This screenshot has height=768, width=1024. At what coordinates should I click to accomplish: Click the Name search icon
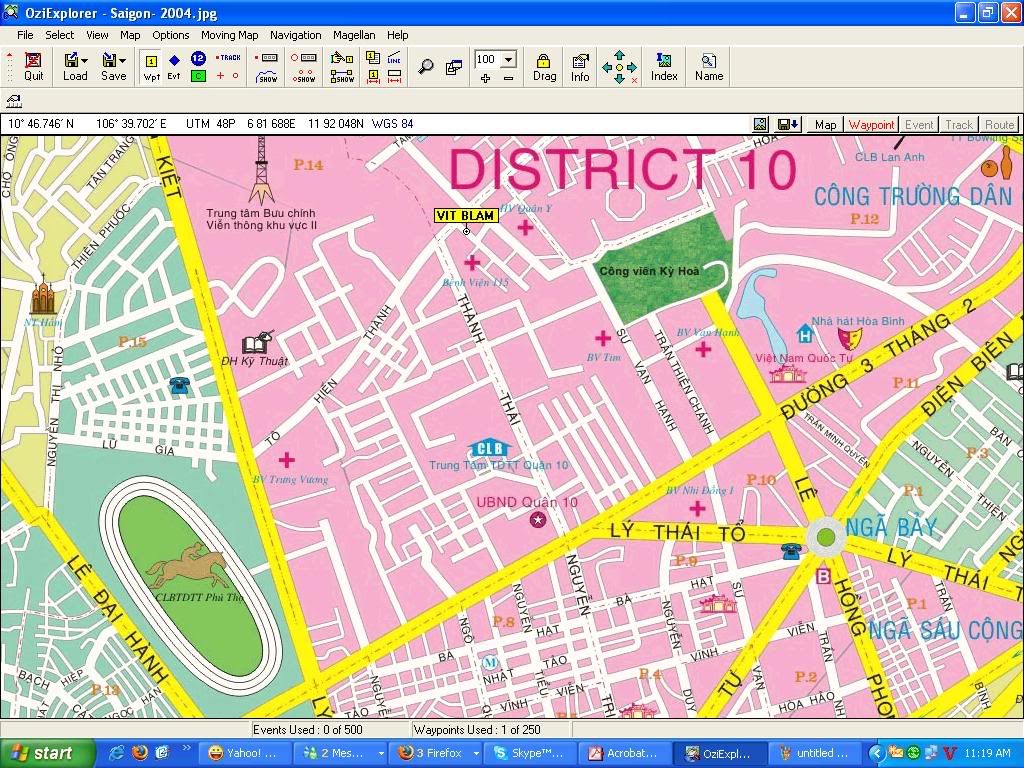709,67
